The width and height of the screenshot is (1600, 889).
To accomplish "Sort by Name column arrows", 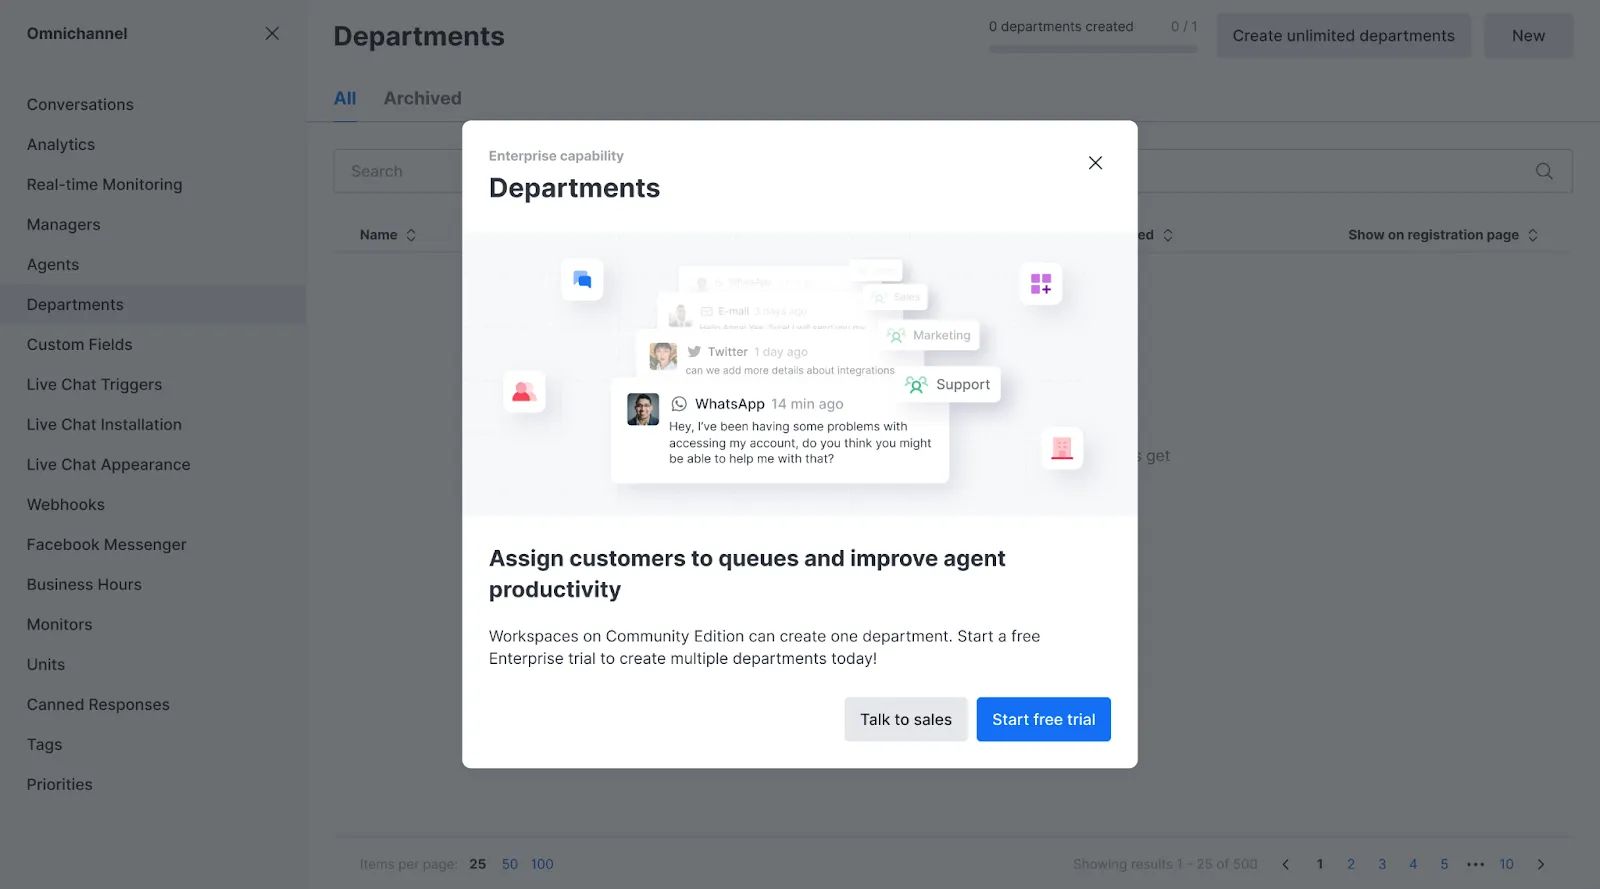I will point(411,235).
